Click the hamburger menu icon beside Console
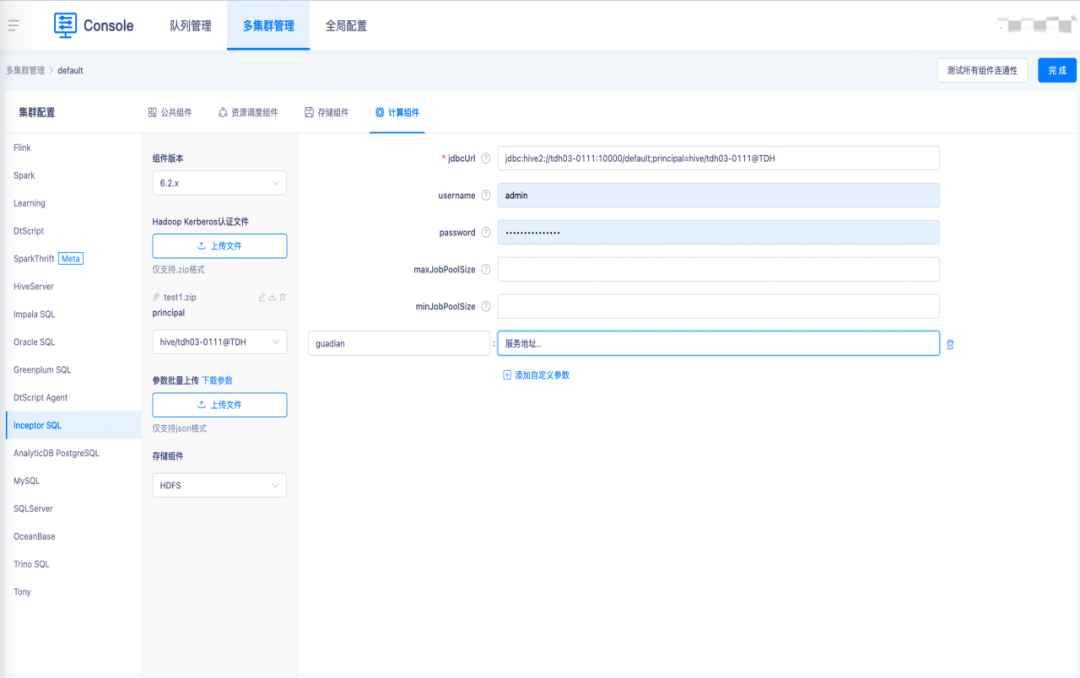Viewport: 1080px width, 678px height. [14, 25]
